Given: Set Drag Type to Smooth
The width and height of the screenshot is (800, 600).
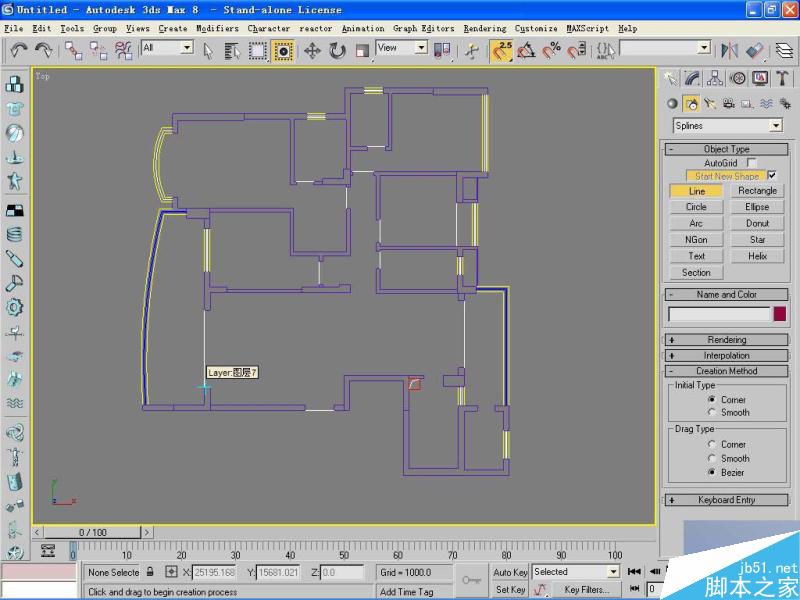Looking at the screenshot, I should pyautogui.click(x=714, y=458).
